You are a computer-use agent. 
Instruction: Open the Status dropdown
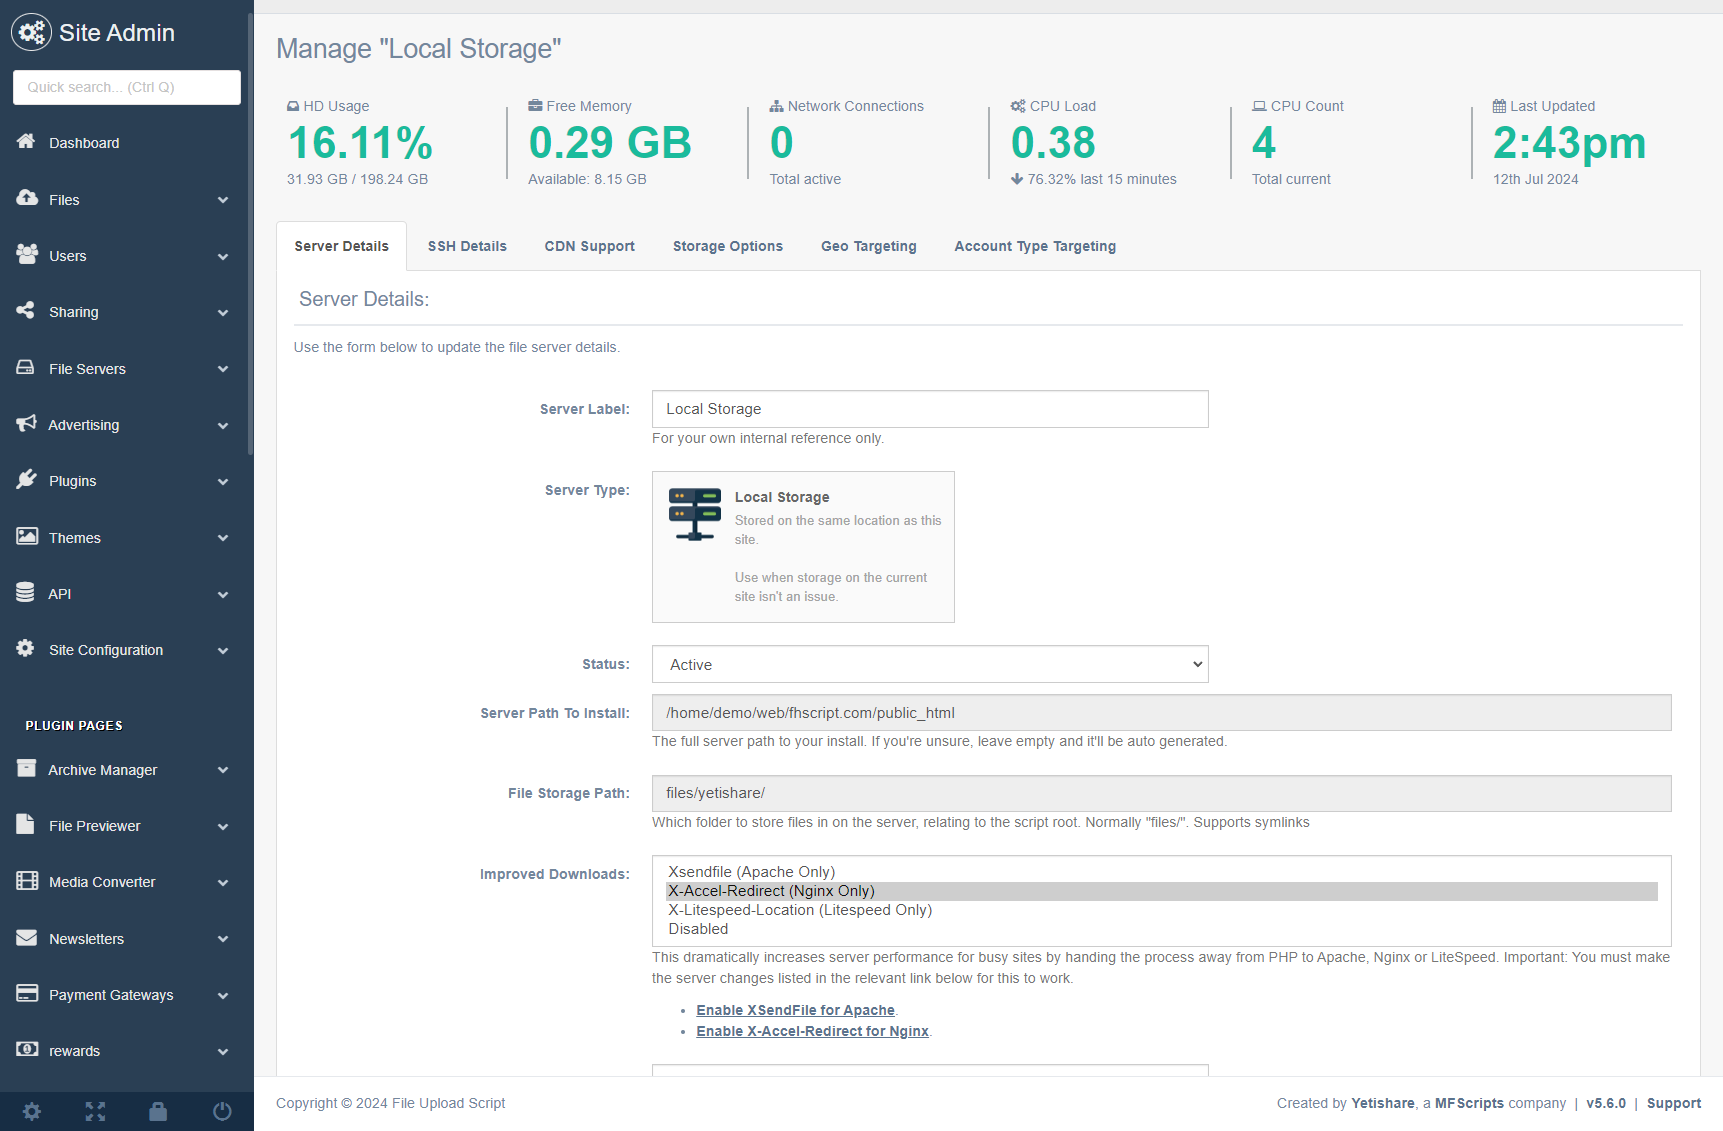929,664
